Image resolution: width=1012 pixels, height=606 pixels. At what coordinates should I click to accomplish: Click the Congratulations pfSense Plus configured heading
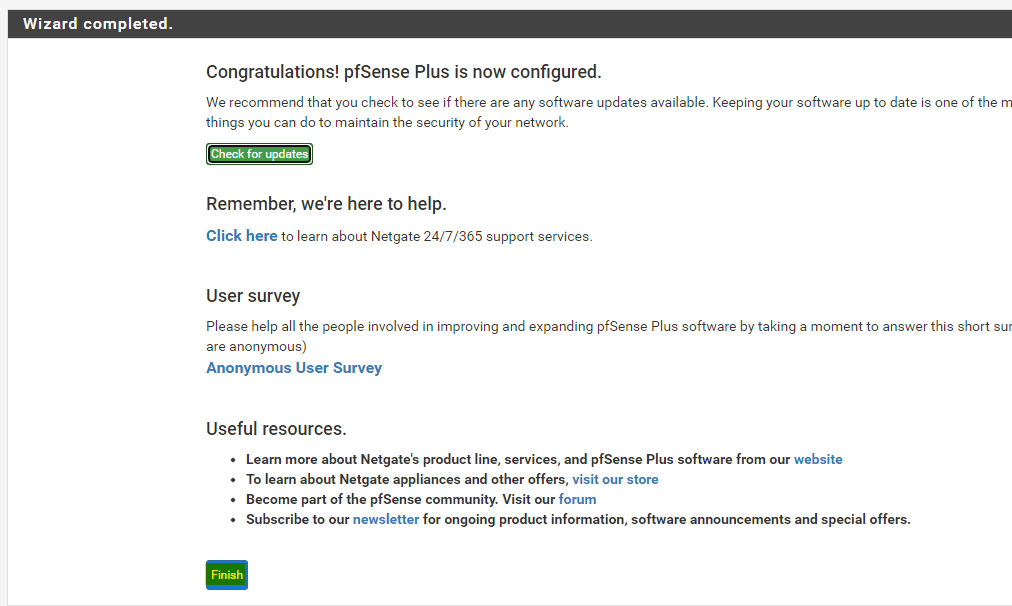tap(403, 72)
